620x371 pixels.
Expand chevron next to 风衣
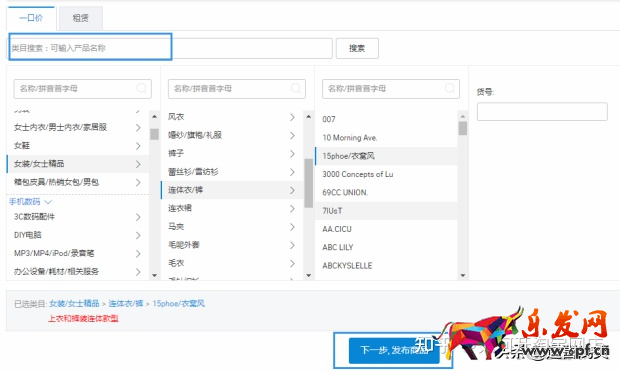(292, 117)
